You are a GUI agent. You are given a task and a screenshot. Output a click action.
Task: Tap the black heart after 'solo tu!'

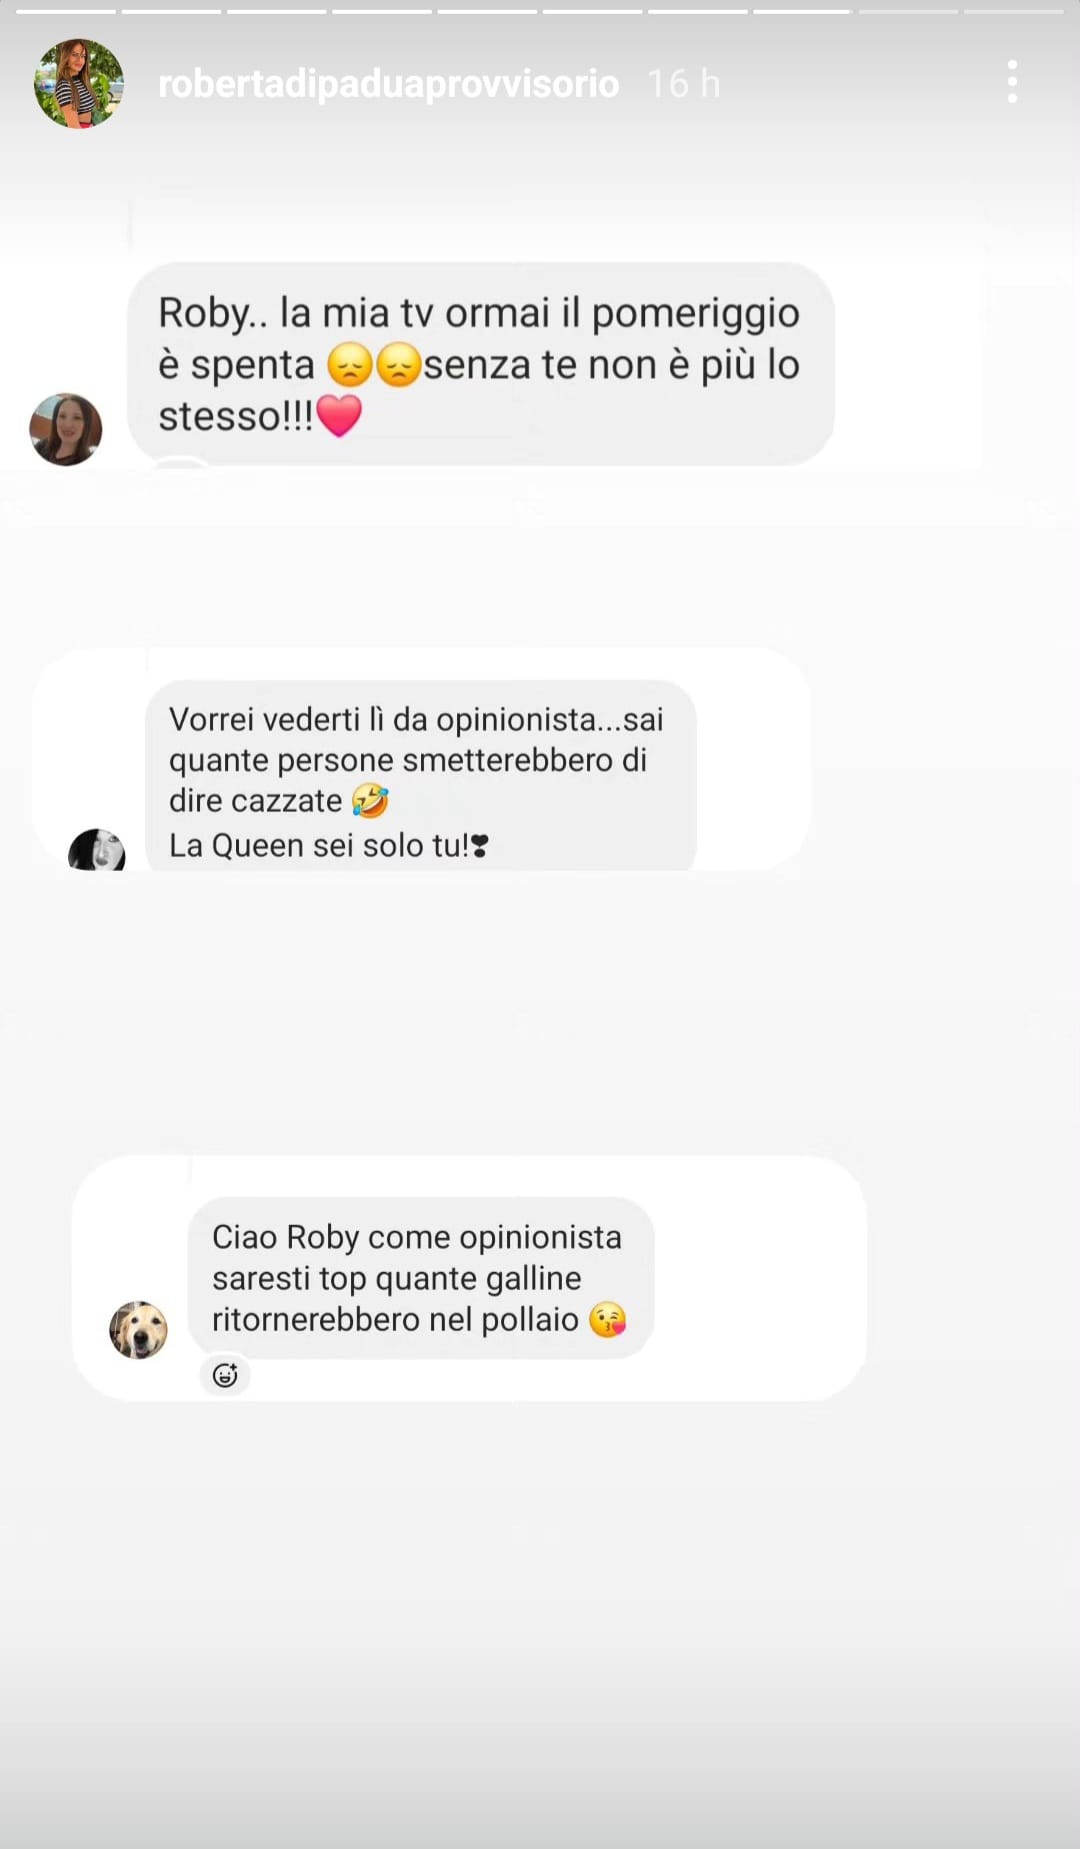click(x=480, y=847)
